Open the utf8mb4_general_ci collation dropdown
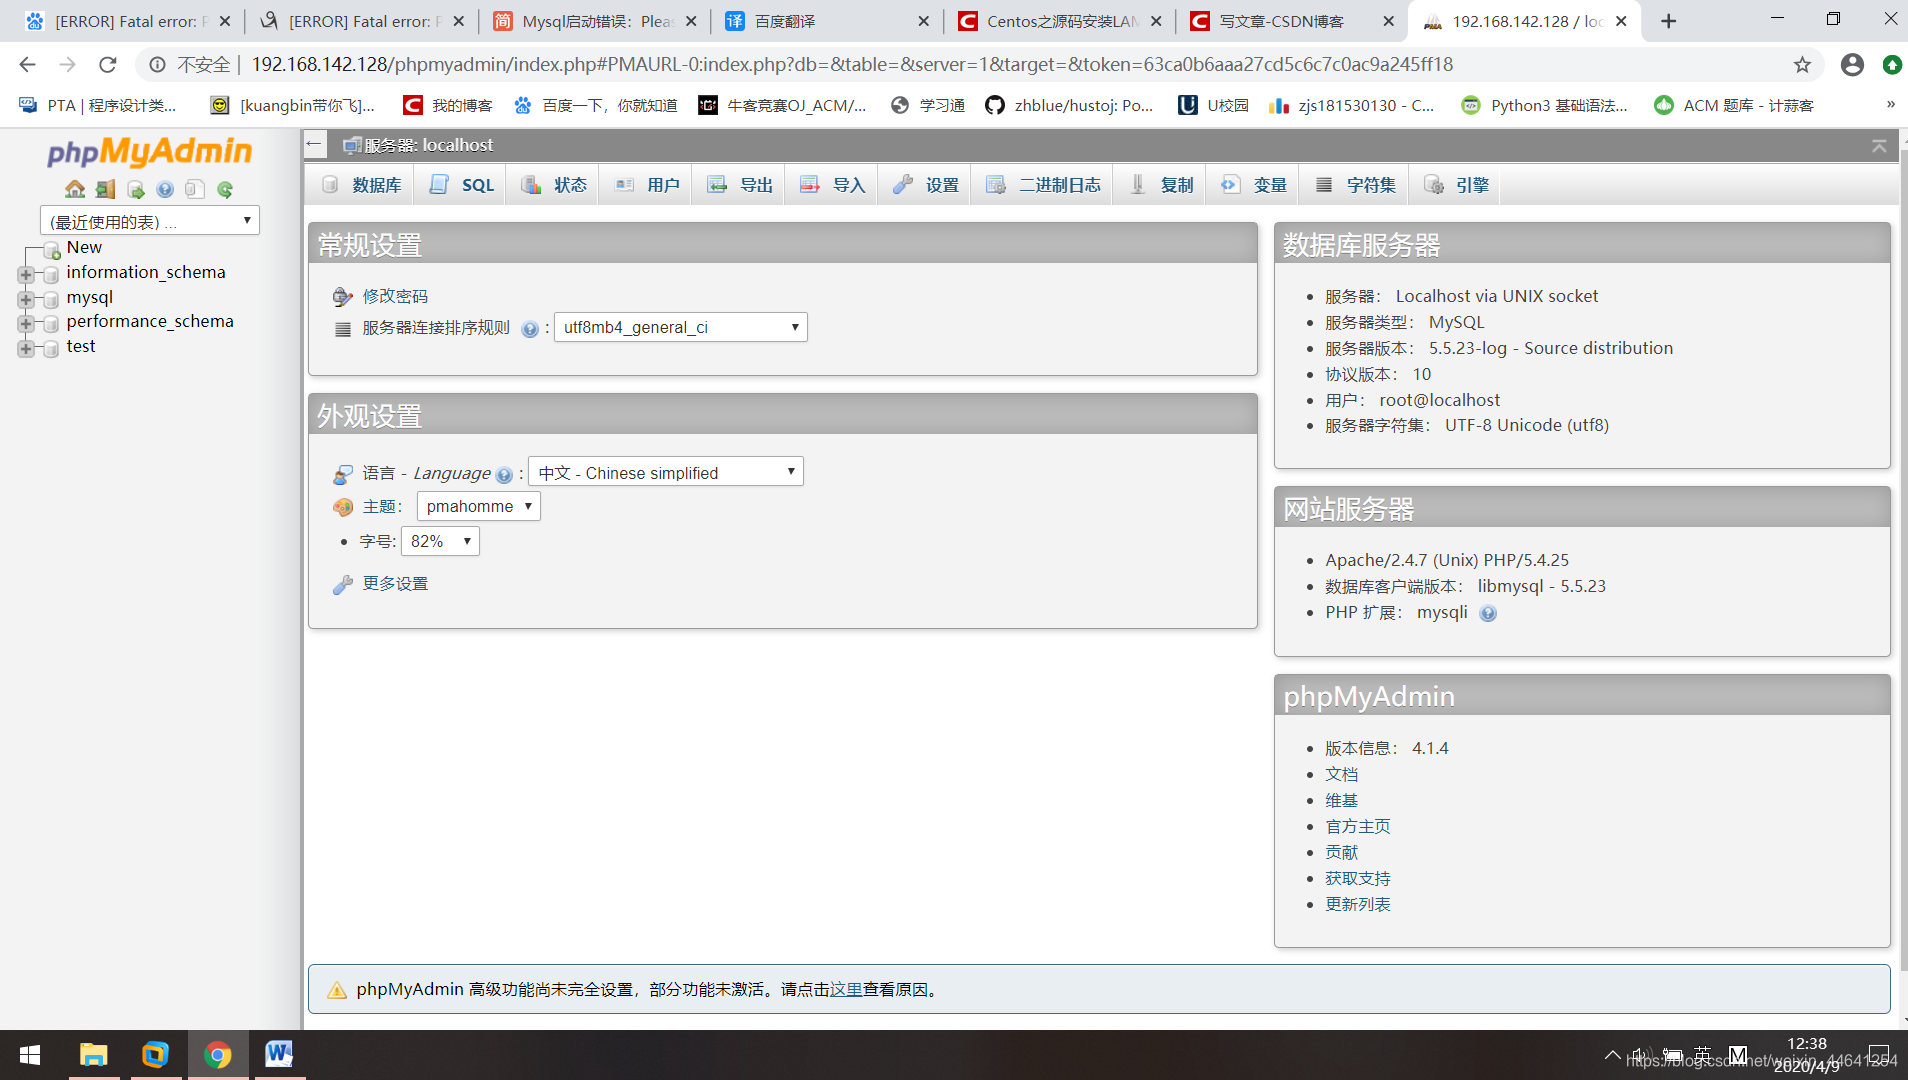This screenshot has width=1908, height=1080. pos(681,327)
